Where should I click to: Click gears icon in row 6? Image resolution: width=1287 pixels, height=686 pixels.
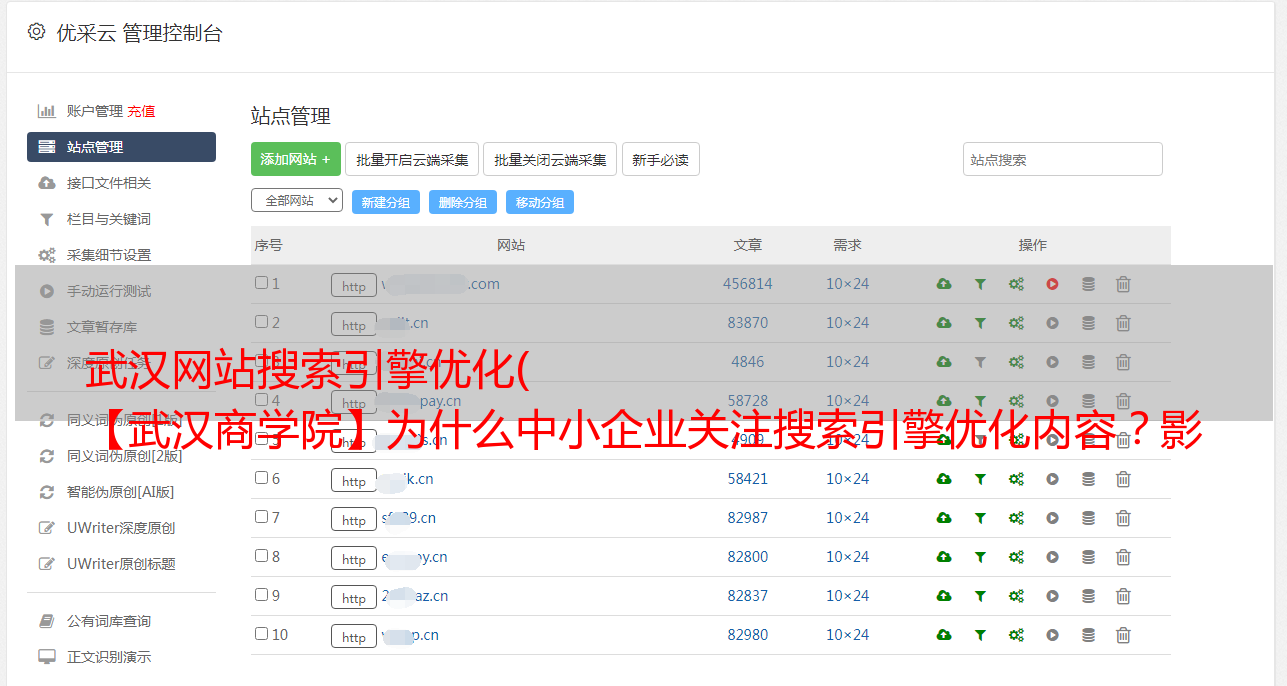point(1016,479)
